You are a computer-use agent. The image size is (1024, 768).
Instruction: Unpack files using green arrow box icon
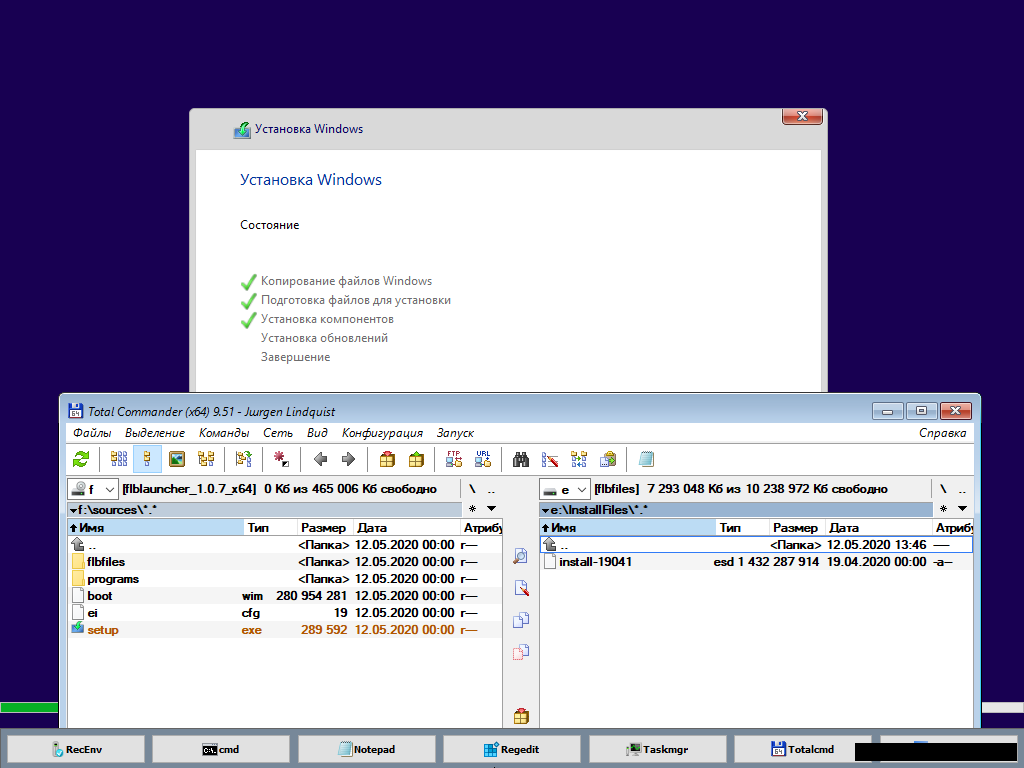pos(416,459)
